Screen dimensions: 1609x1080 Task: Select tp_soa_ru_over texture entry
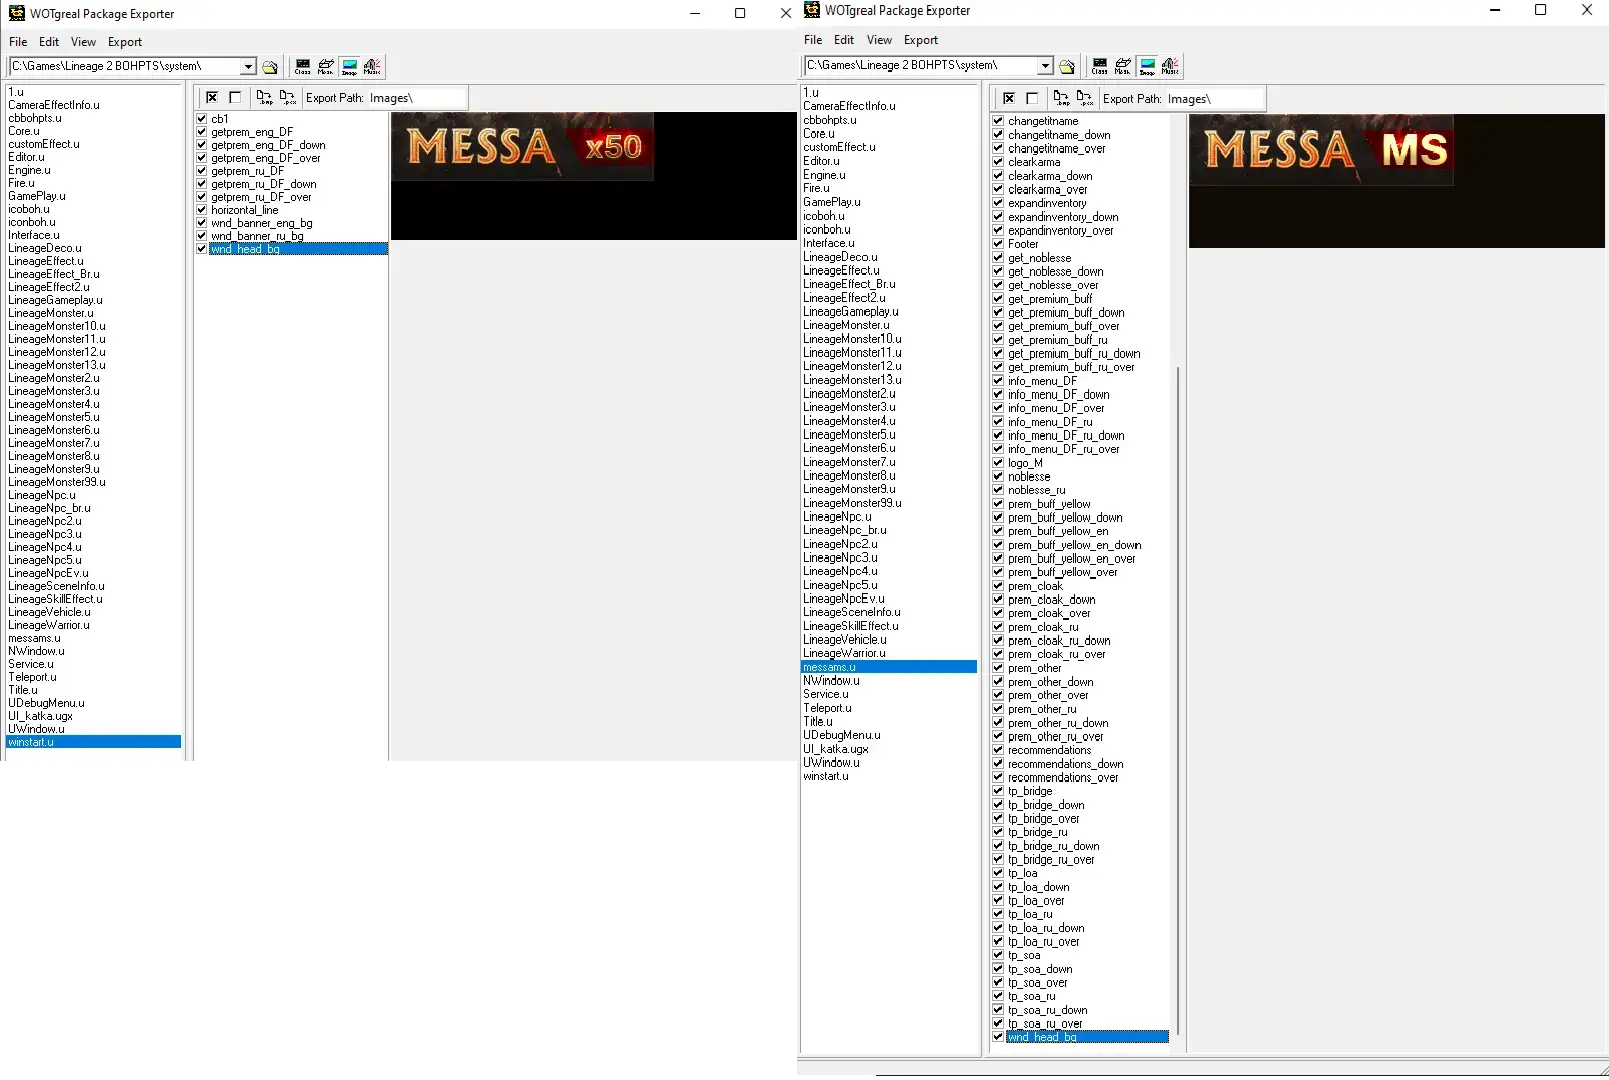pos(1045,1024)
